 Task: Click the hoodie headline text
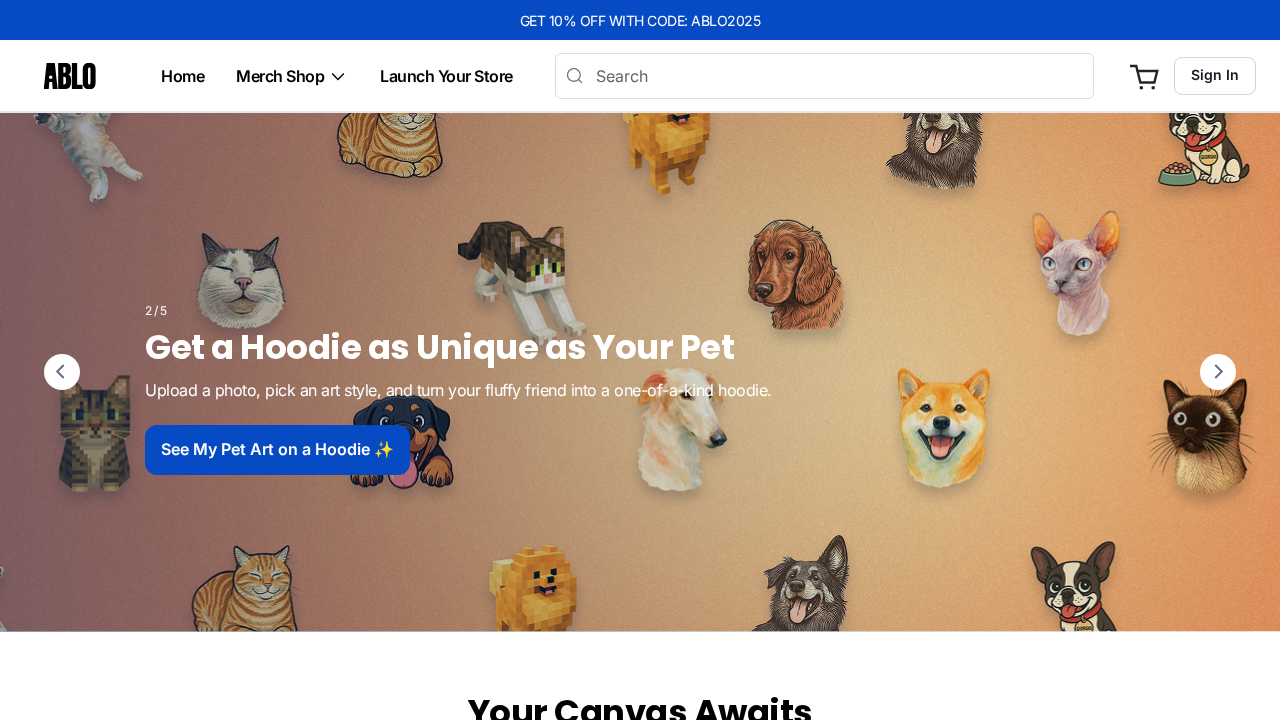tap(440, 347)
